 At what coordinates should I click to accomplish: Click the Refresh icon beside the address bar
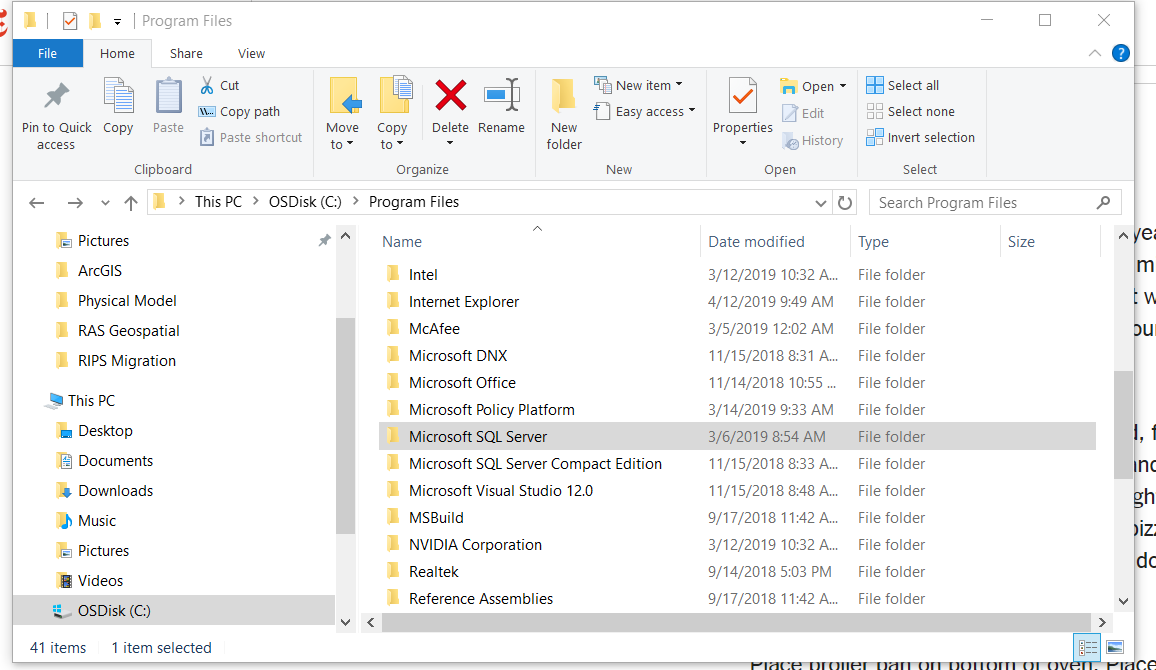point(845,202)
